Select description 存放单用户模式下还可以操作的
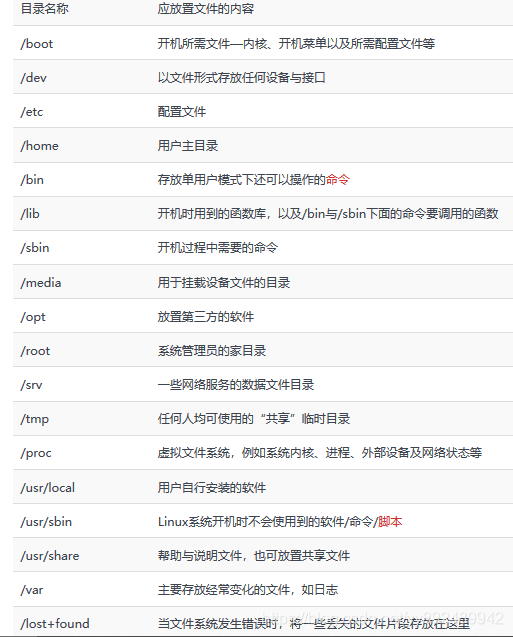The height and width of the screenshot is (637, 513). [242, 179]
